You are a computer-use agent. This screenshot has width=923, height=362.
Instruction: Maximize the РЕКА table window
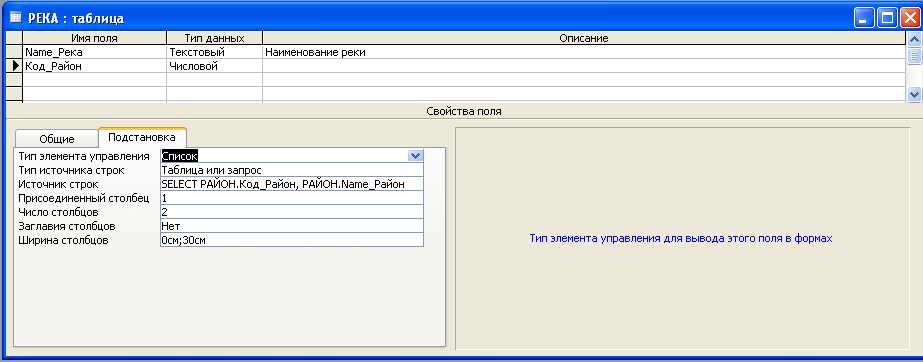[886, 18]
